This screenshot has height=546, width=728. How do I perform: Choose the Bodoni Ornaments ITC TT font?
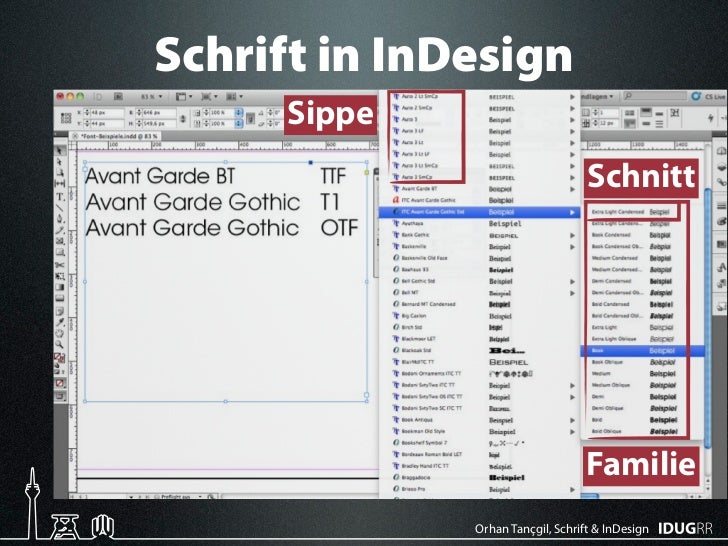480,373
